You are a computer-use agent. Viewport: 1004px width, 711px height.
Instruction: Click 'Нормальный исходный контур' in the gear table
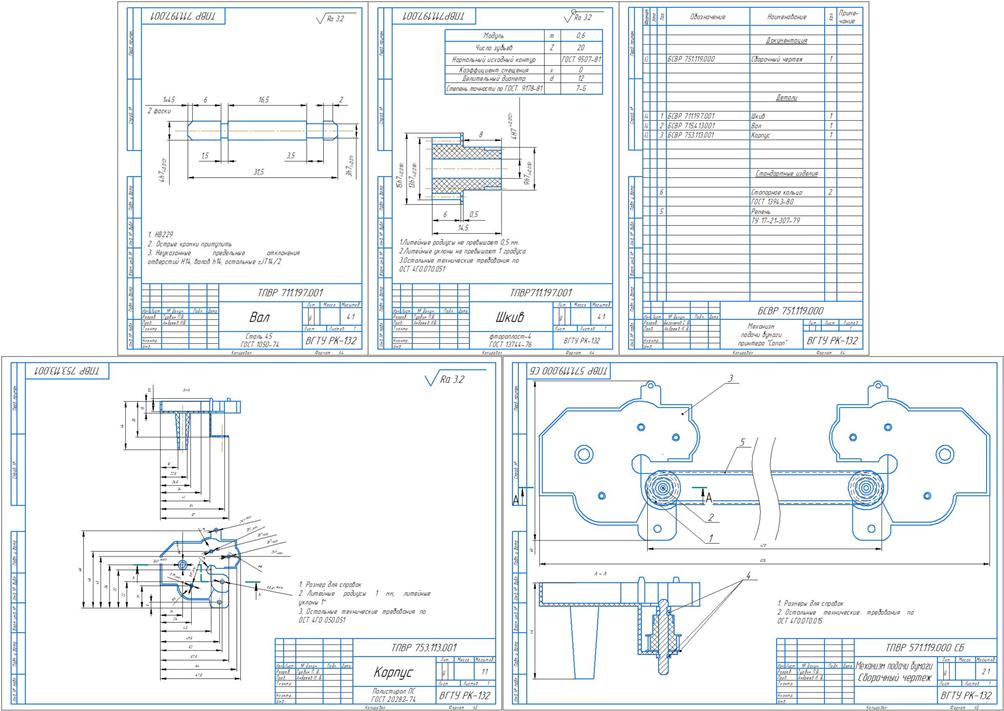click(x=494, y=59)
